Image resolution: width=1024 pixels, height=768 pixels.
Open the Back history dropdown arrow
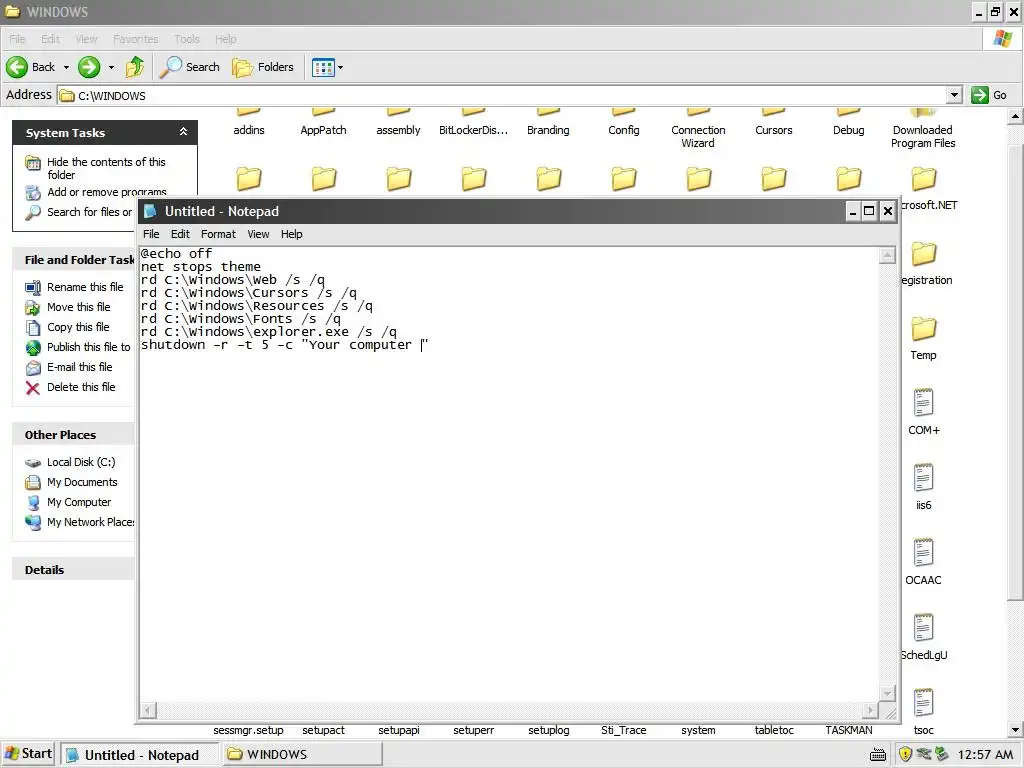point(66,67)
